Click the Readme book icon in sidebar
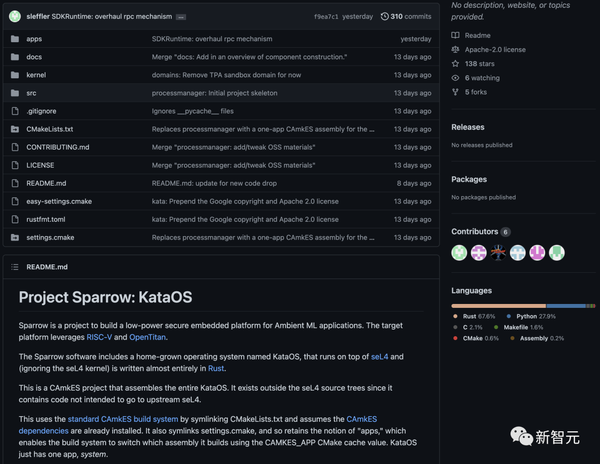Screen dimensions: 600x464 [x=456, y=35]
